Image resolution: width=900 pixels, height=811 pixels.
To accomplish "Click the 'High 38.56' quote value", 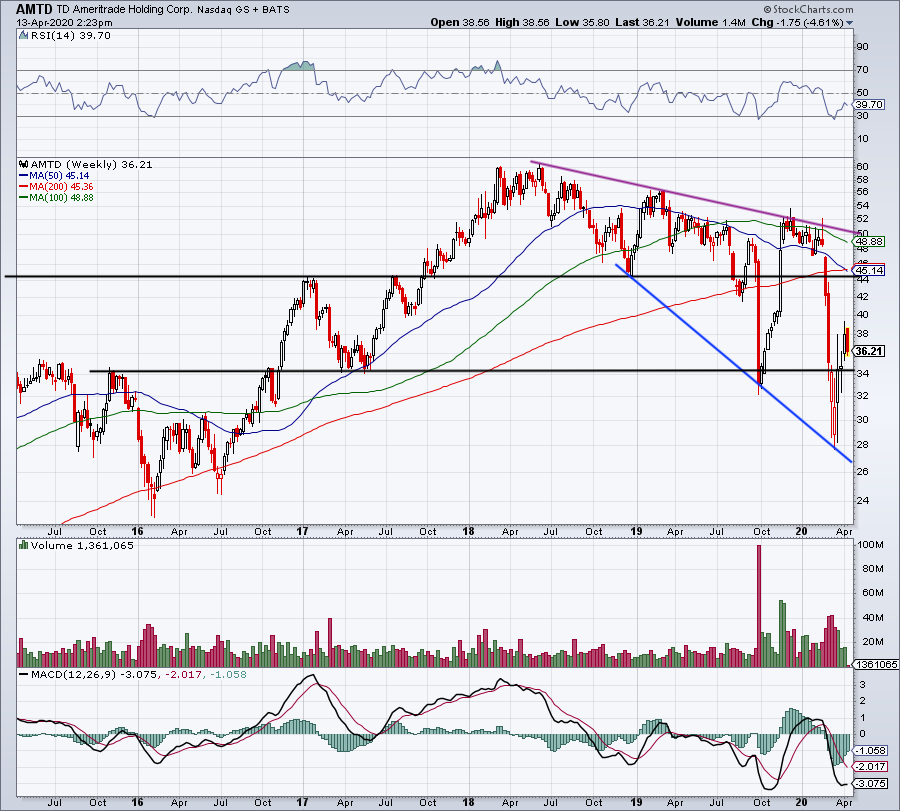I will coord(522,22).
